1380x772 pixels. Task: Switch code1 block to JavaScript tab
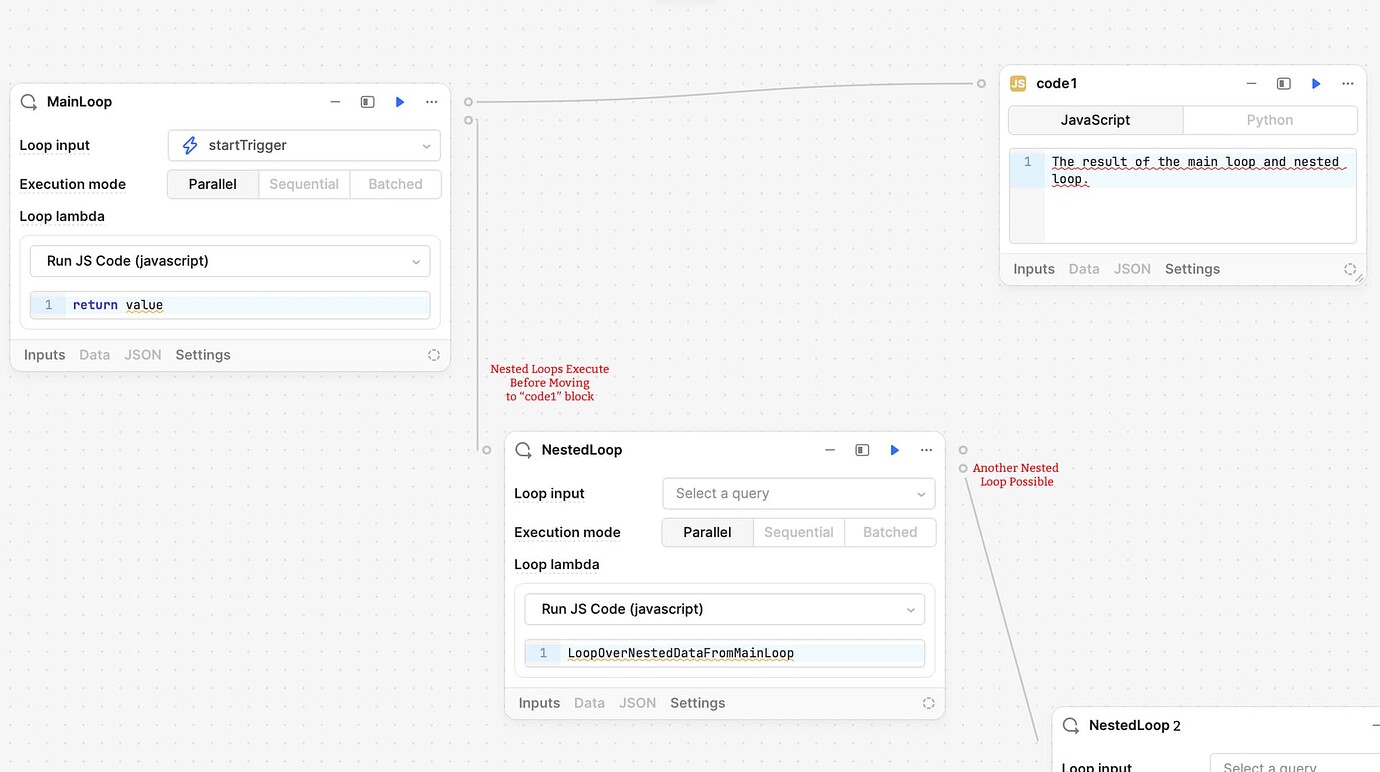(x=1096, y=120)
